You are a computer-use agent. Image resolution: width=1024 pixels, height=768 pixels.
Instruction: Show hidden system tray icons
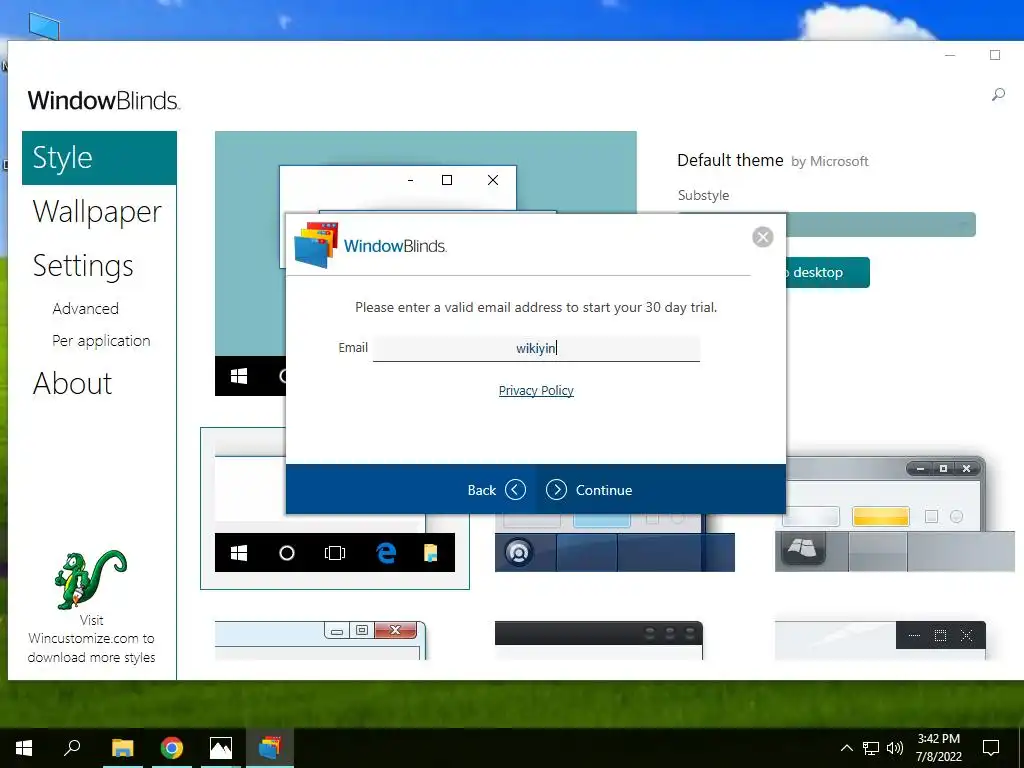coord(846,748)
